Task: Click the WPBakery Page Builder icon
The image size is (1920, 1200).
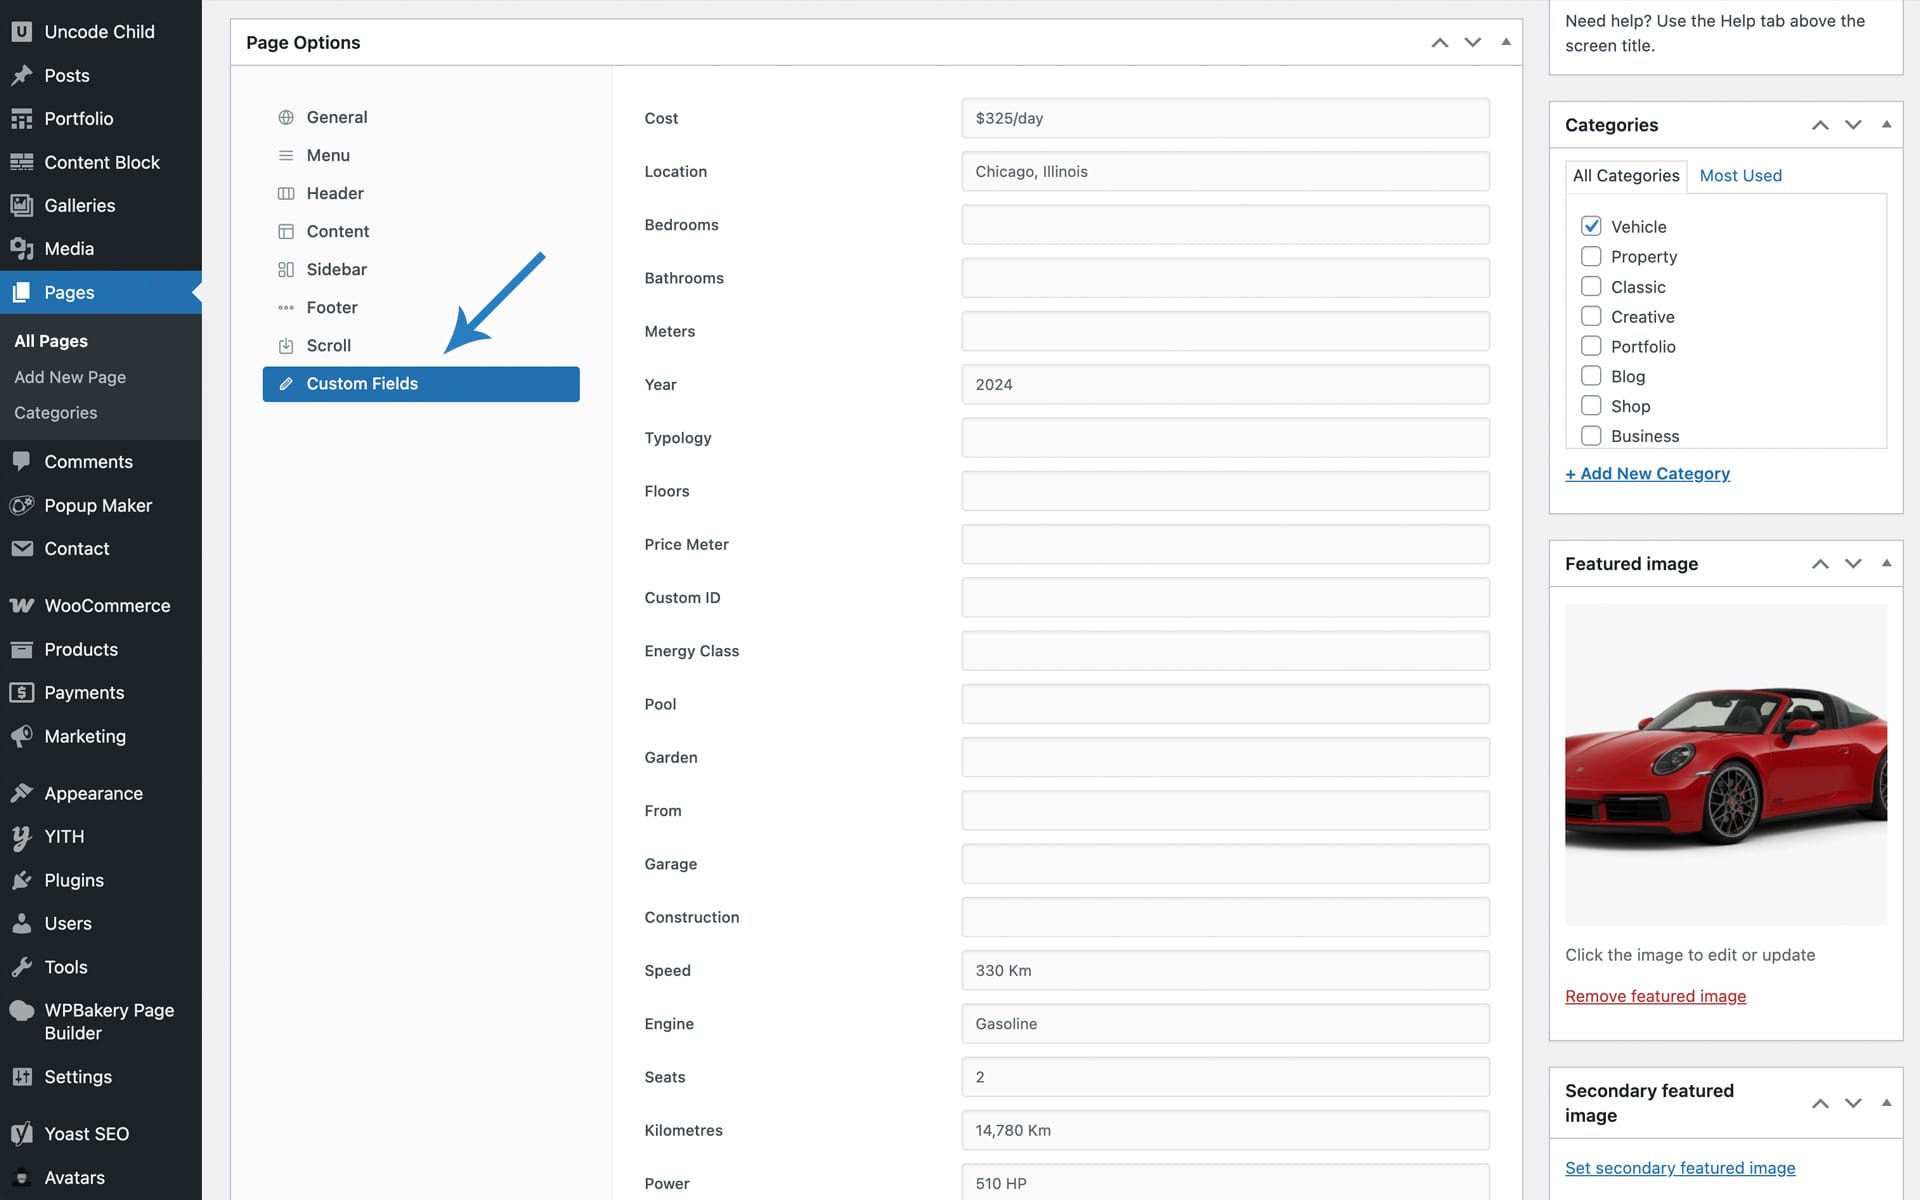Action: tap(21, 1011)
